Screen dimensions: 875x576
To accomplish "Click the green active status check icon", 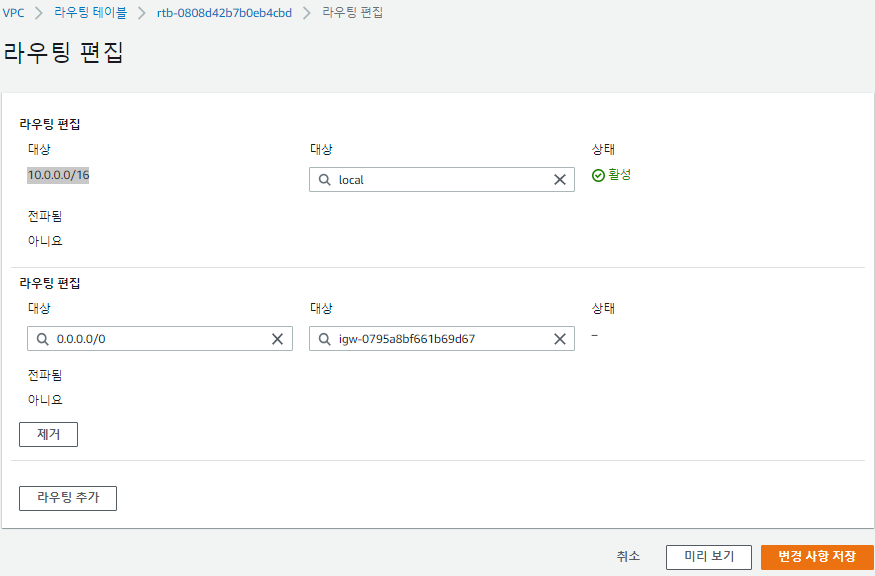I will (x=598, y=176).
